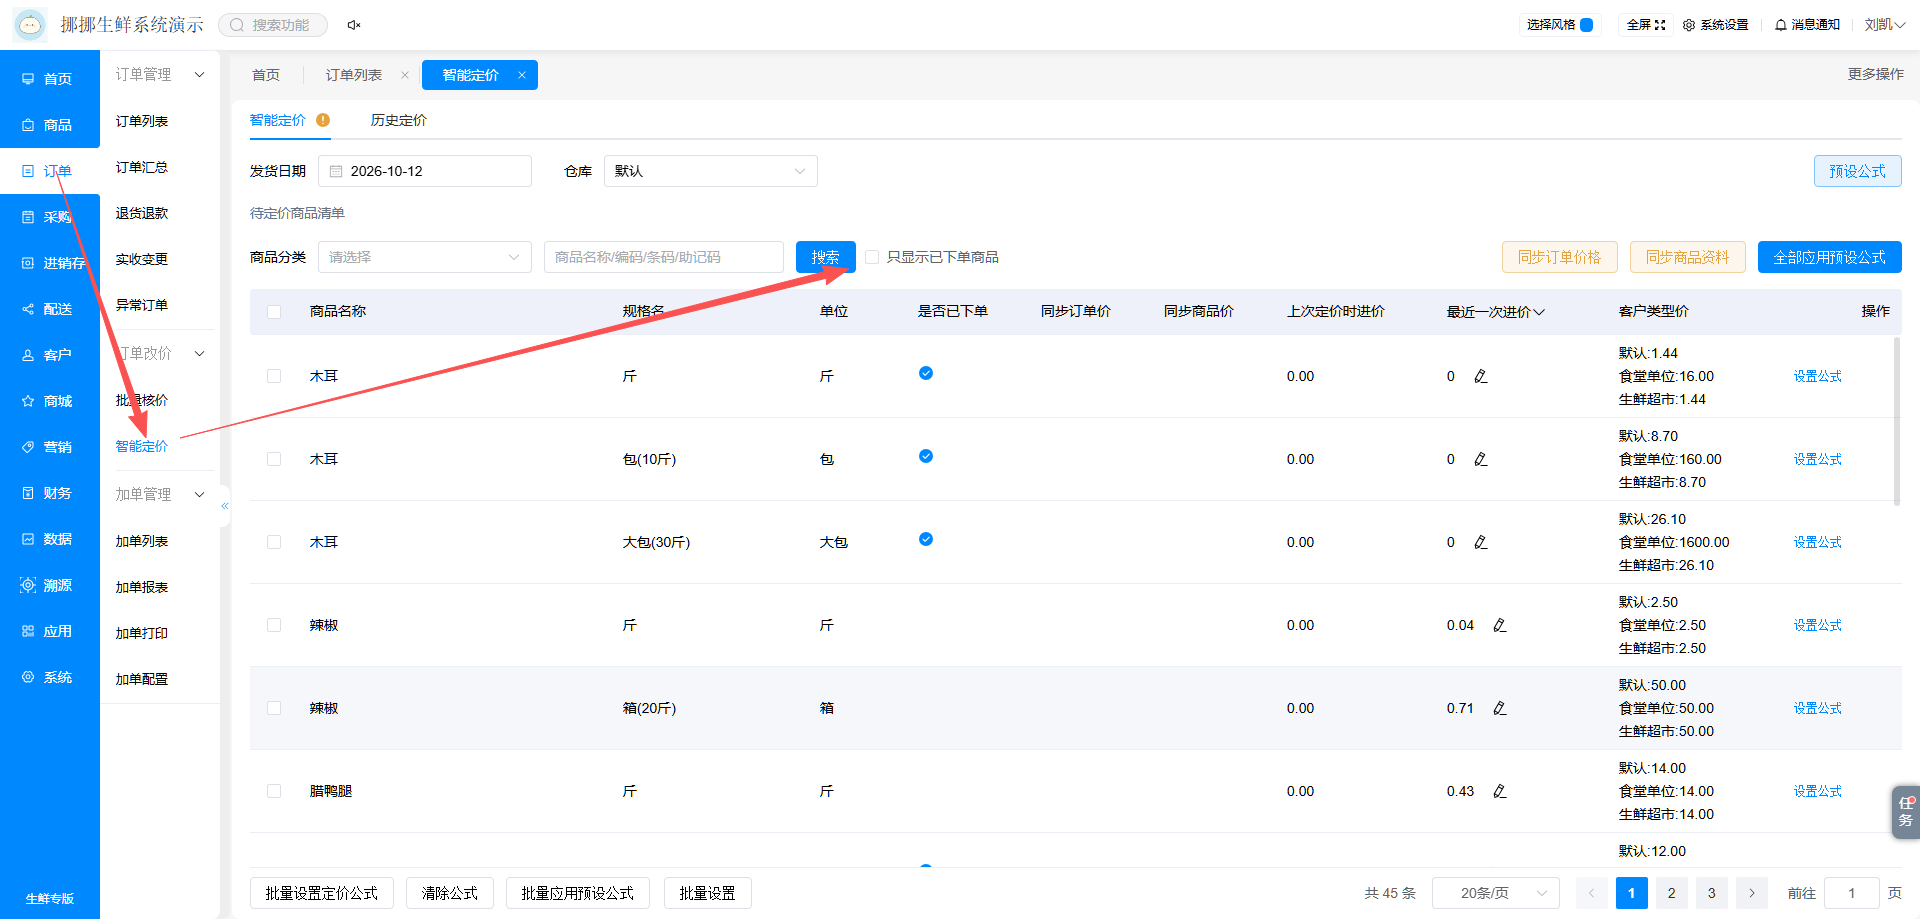Viewport: 1920px width, 919px height.
Task: Click the orange info icon beside 智能定价 tab
Action: pos(323,120)
